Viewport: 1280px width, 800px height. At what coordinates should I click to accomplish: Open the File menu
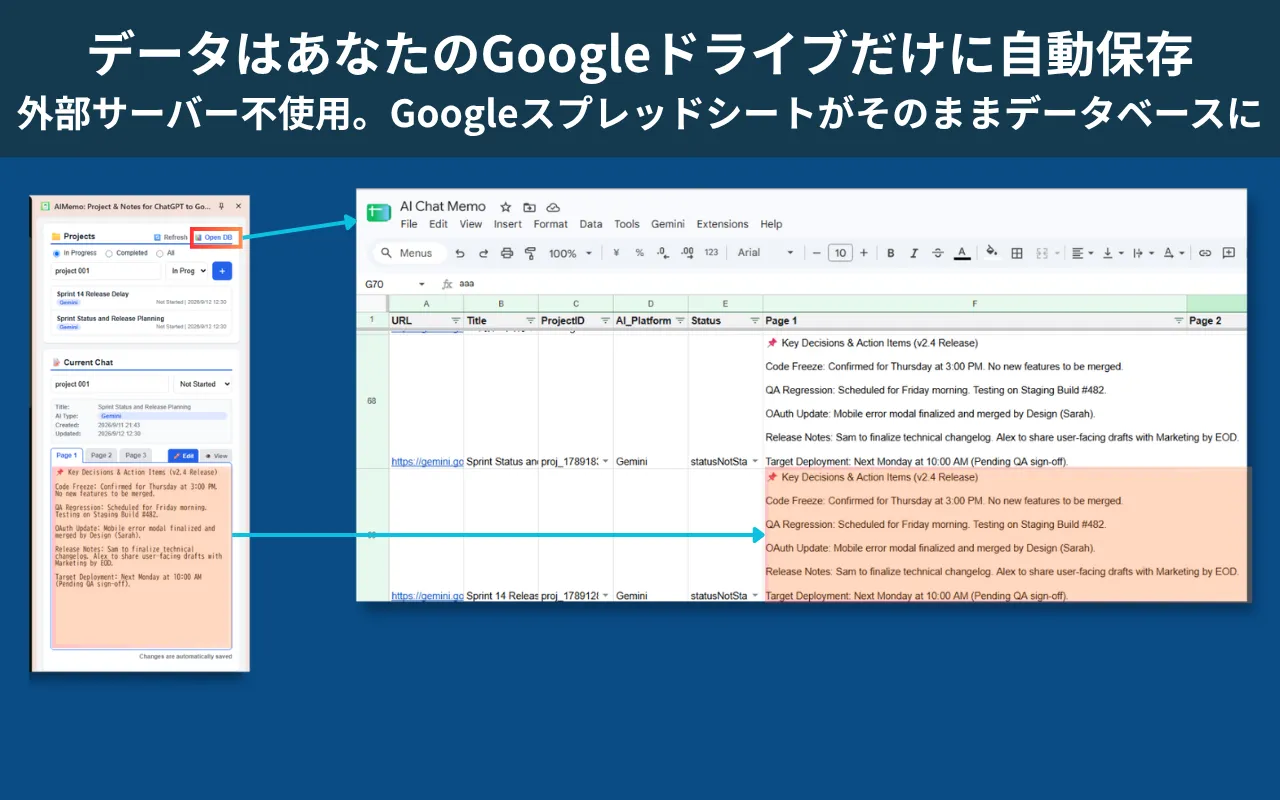point(409,224)
